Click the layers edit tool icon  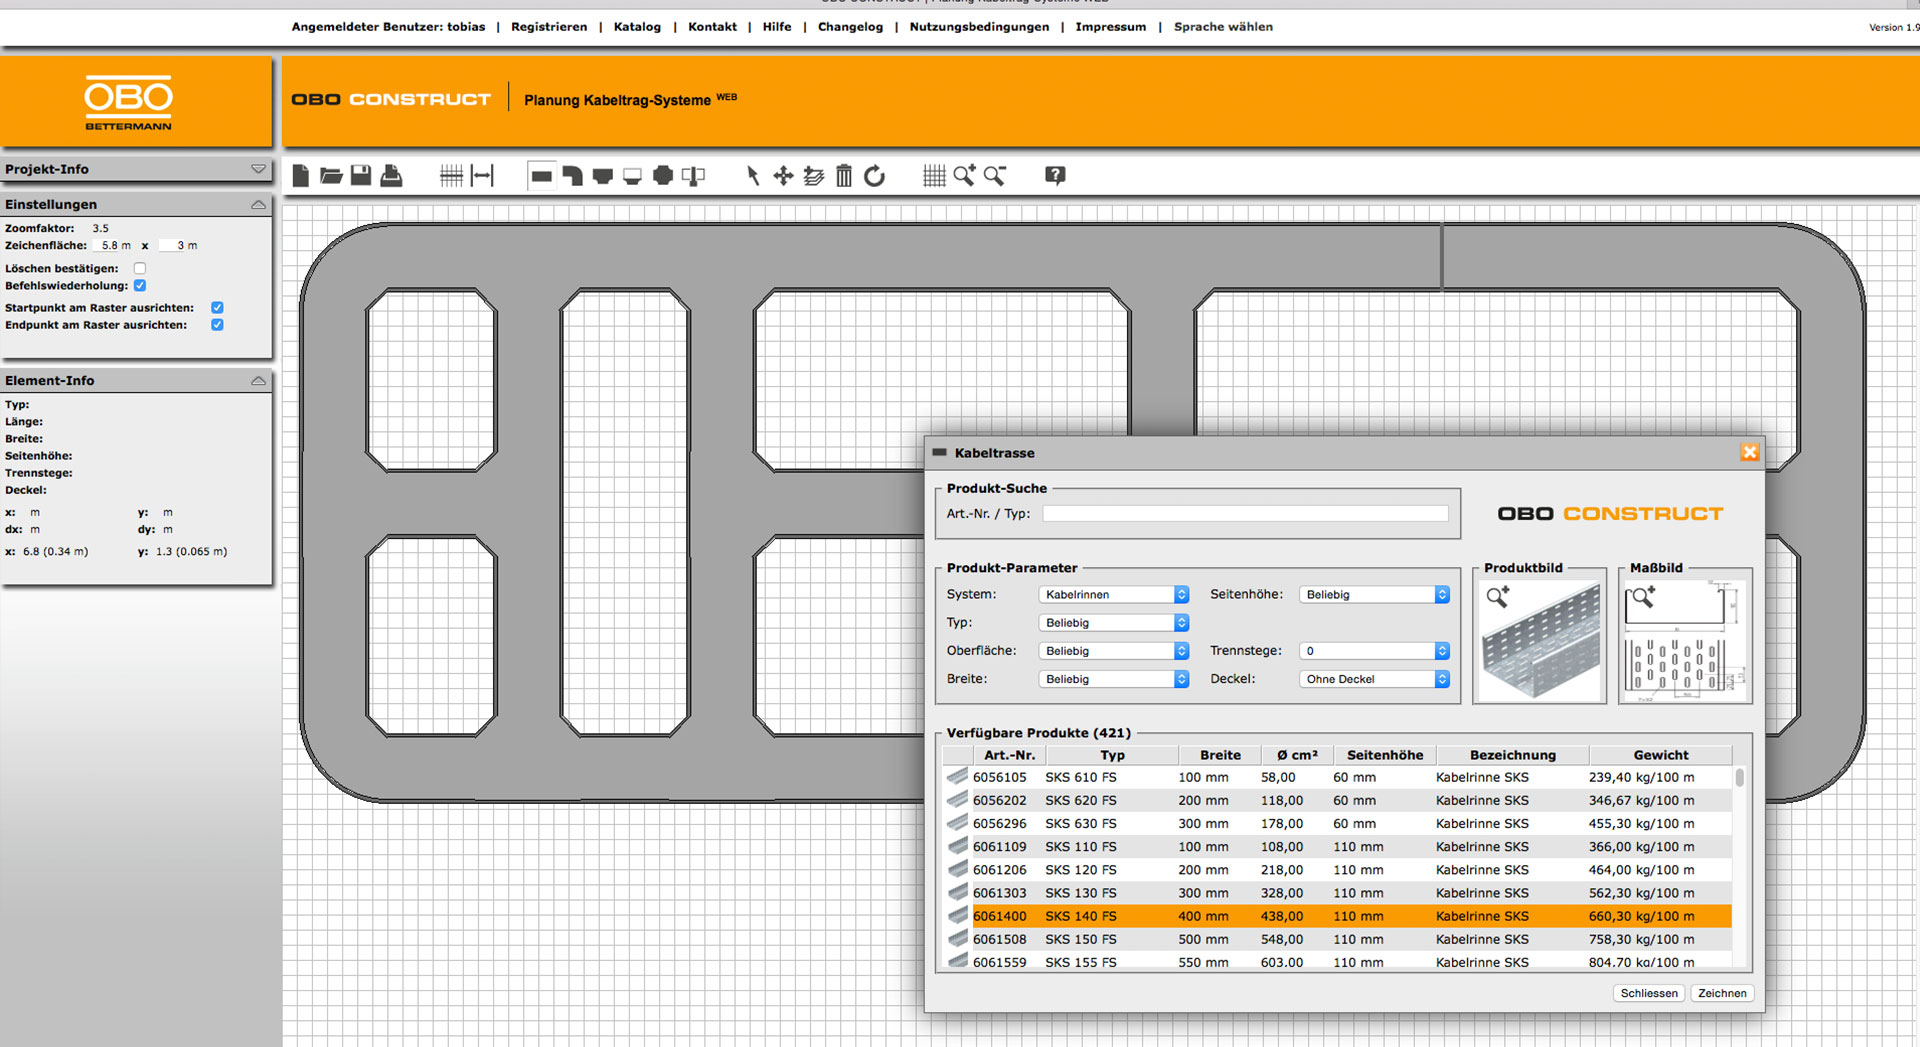[814, 176]
